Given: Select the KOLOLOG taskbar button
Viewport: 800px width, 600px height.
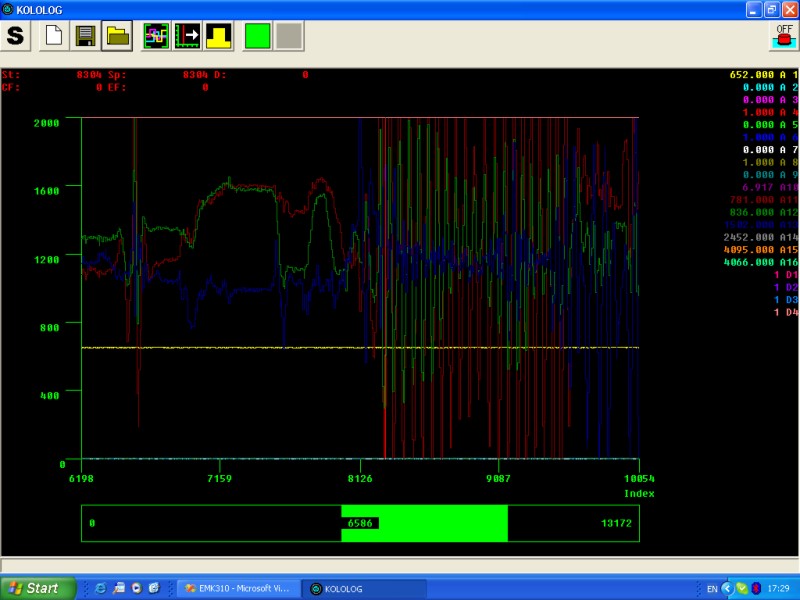Looking at the screenshot, I should pos(363,589).
